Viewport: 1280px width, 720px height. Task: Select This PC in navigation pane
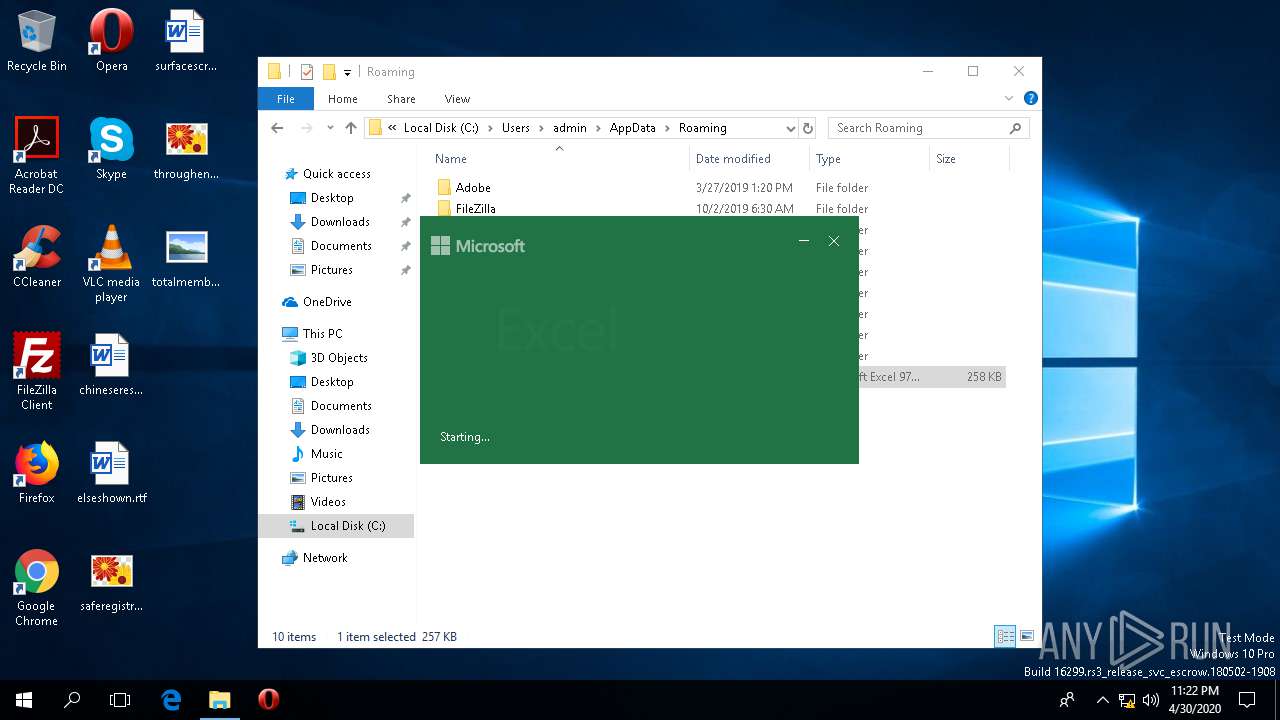[322, 334]
